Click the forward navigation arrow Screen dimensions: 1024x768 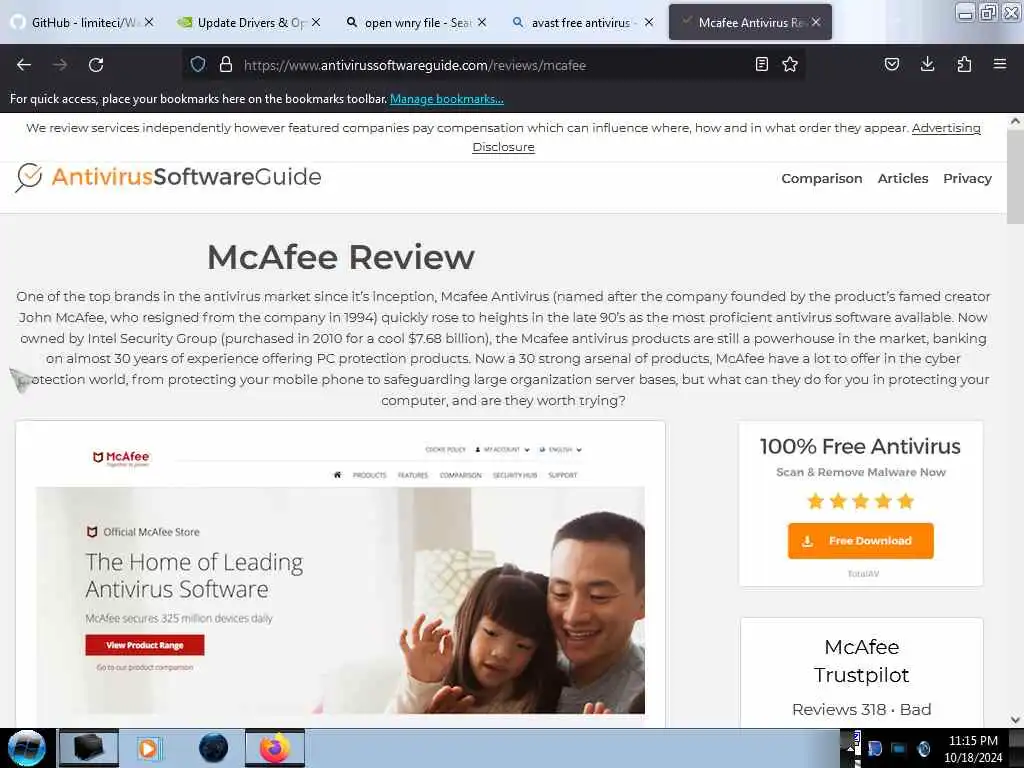(60, 65)
